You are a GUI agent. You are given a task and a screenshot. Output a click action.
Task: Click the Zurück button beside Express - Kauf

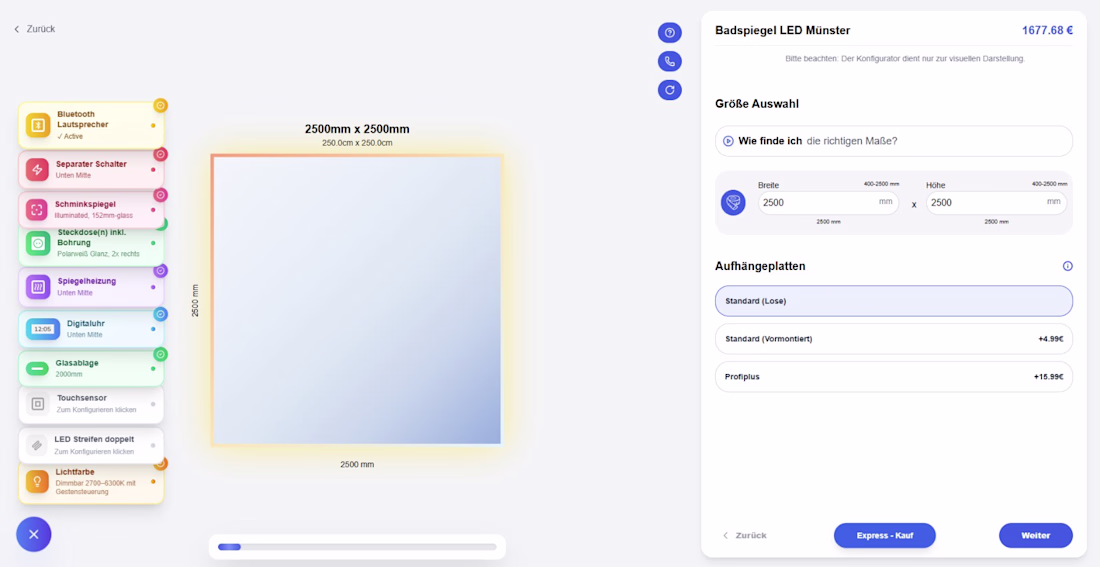(x=744, y=535)
